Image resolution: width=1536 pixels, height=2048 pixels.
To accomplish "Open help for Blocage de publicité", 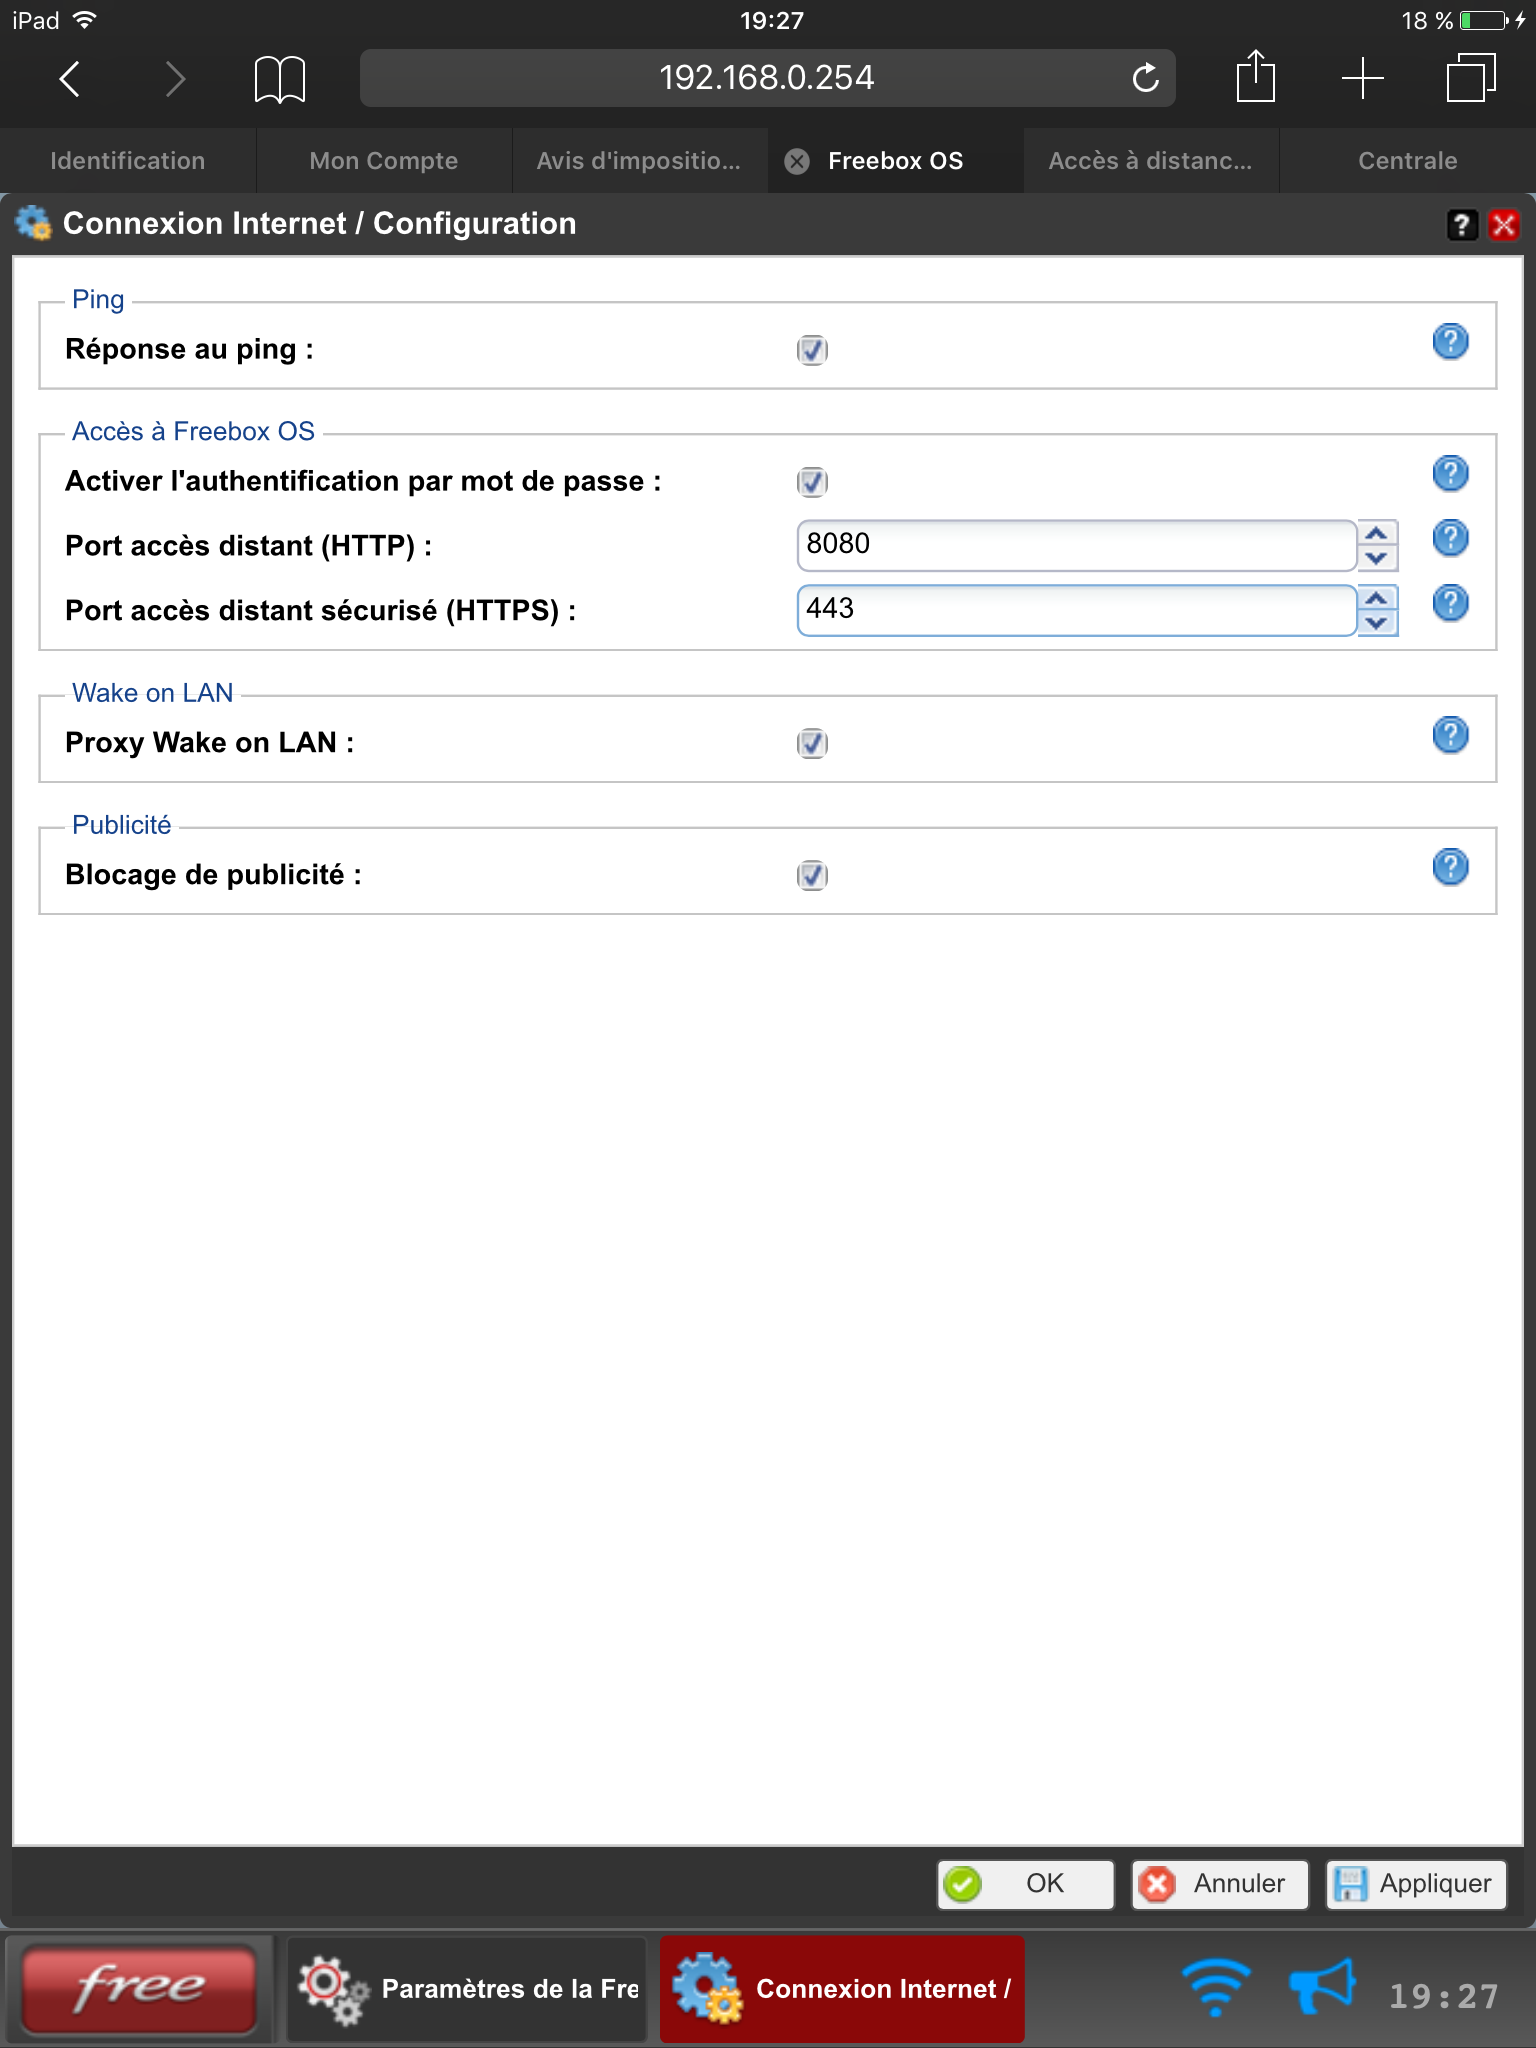I will point(1450,867).
